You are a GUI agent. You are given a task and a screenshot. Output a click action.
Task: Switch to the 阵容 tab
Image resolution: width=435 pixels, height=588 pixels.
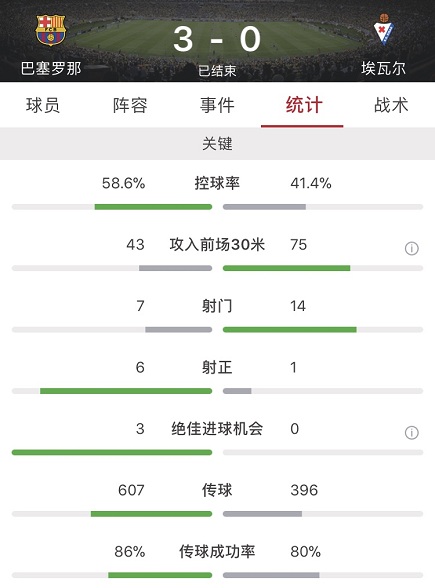[130, 105]
